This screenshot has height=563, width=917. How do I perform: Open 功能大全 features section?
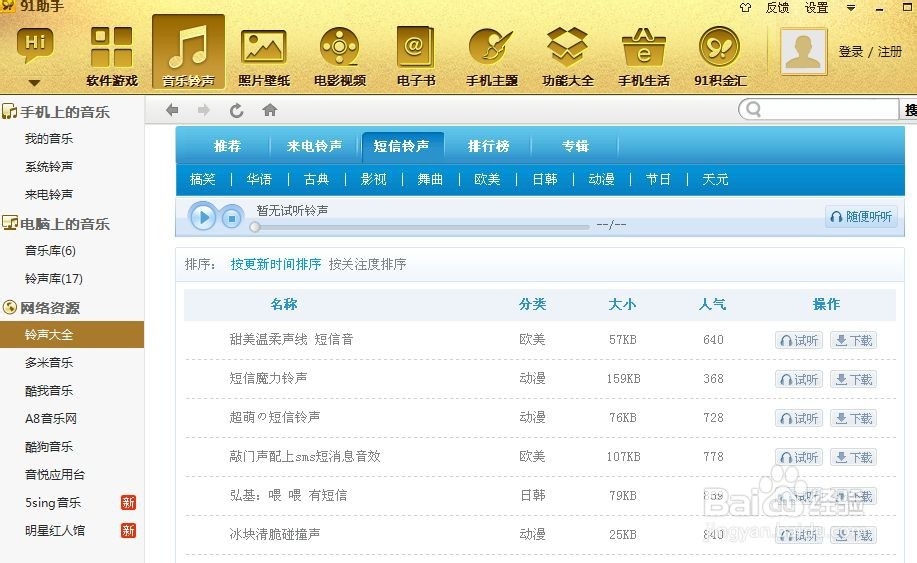click(568, 57)
